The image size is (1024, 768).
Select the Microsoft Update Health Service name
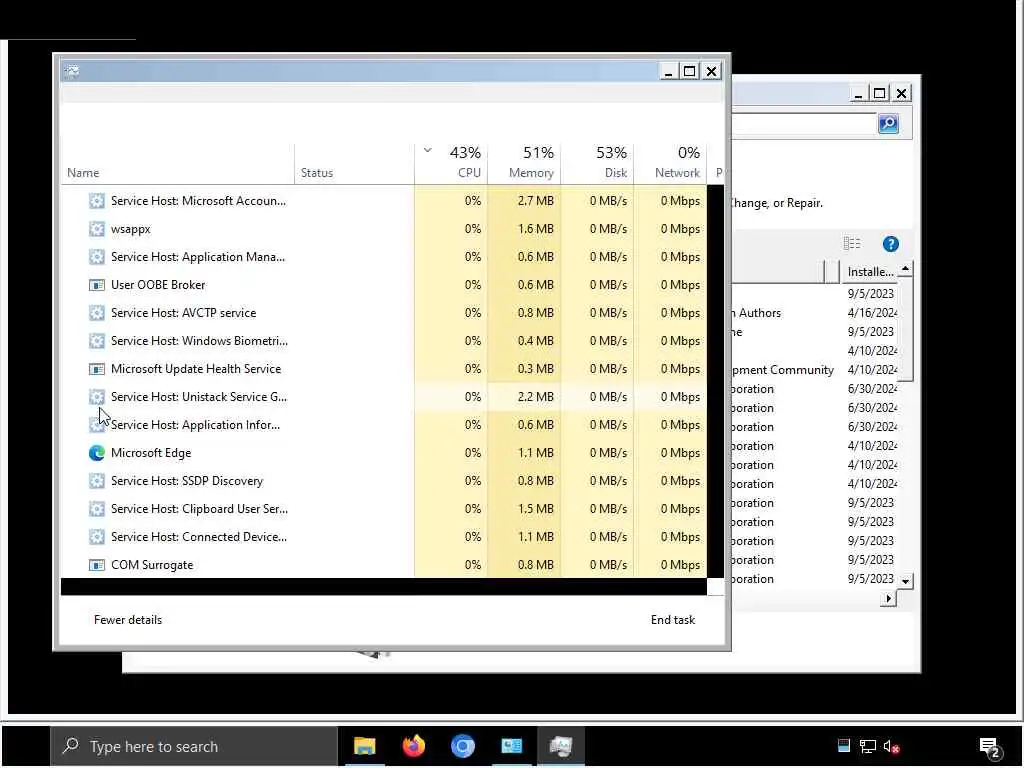pos(196,370)
